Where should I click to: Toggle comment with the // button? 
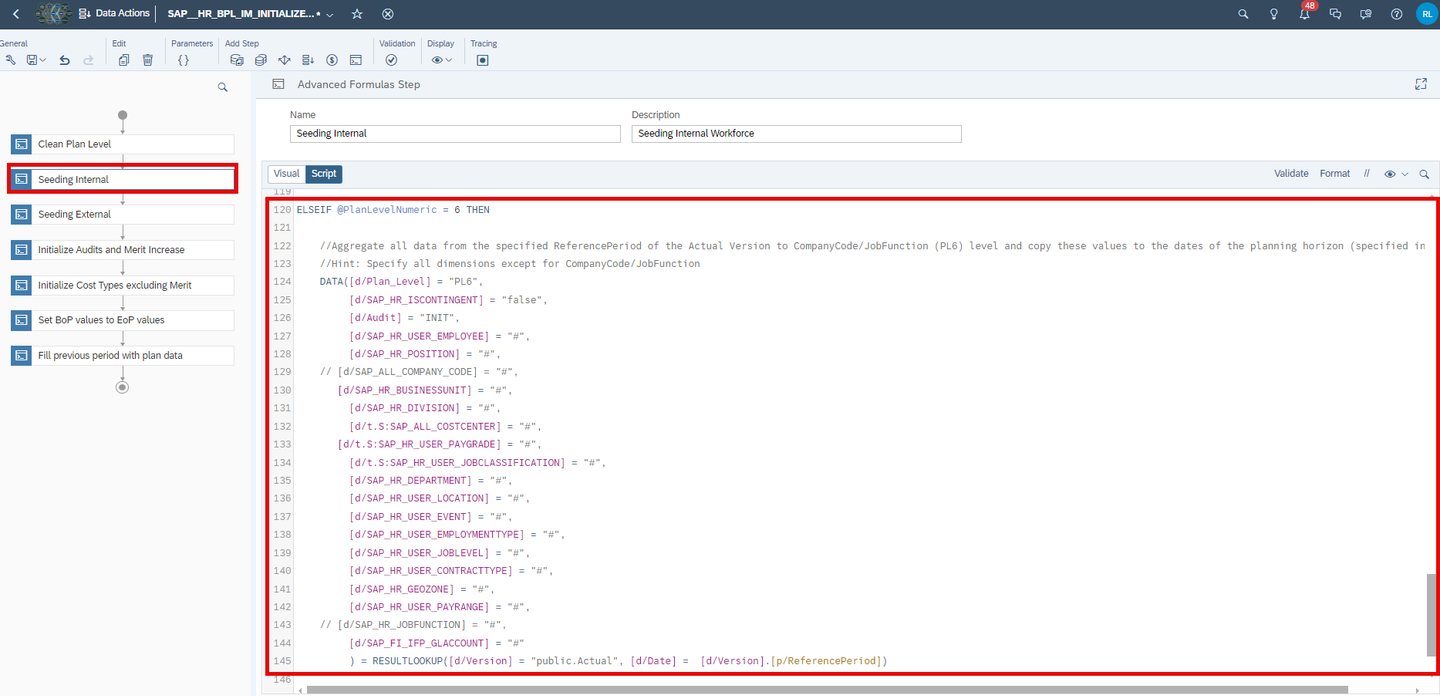click(1366, 174)
